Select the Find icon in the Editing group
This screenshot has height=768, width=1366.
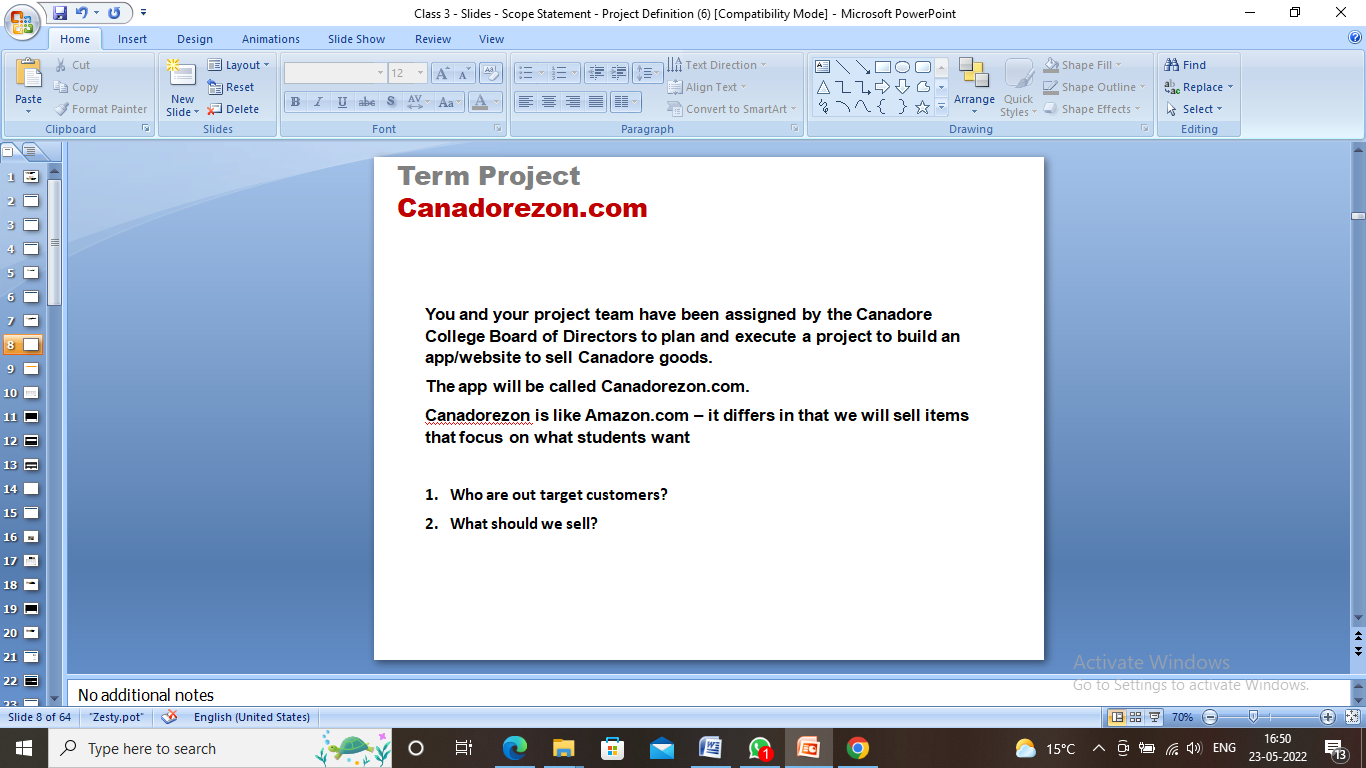(x=1189, y=64)
